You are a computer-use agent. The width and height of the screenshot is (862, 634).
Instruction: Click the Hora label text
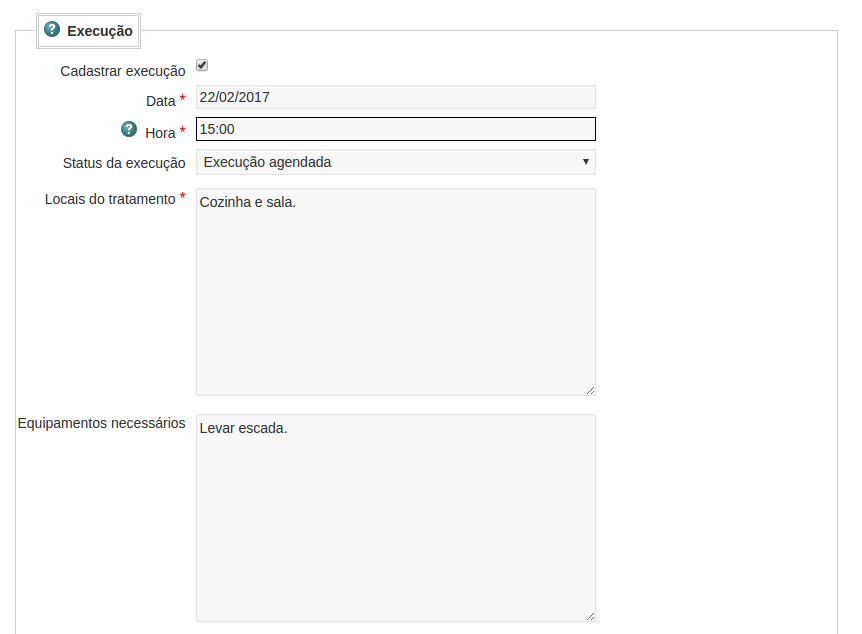pos(160,133)
